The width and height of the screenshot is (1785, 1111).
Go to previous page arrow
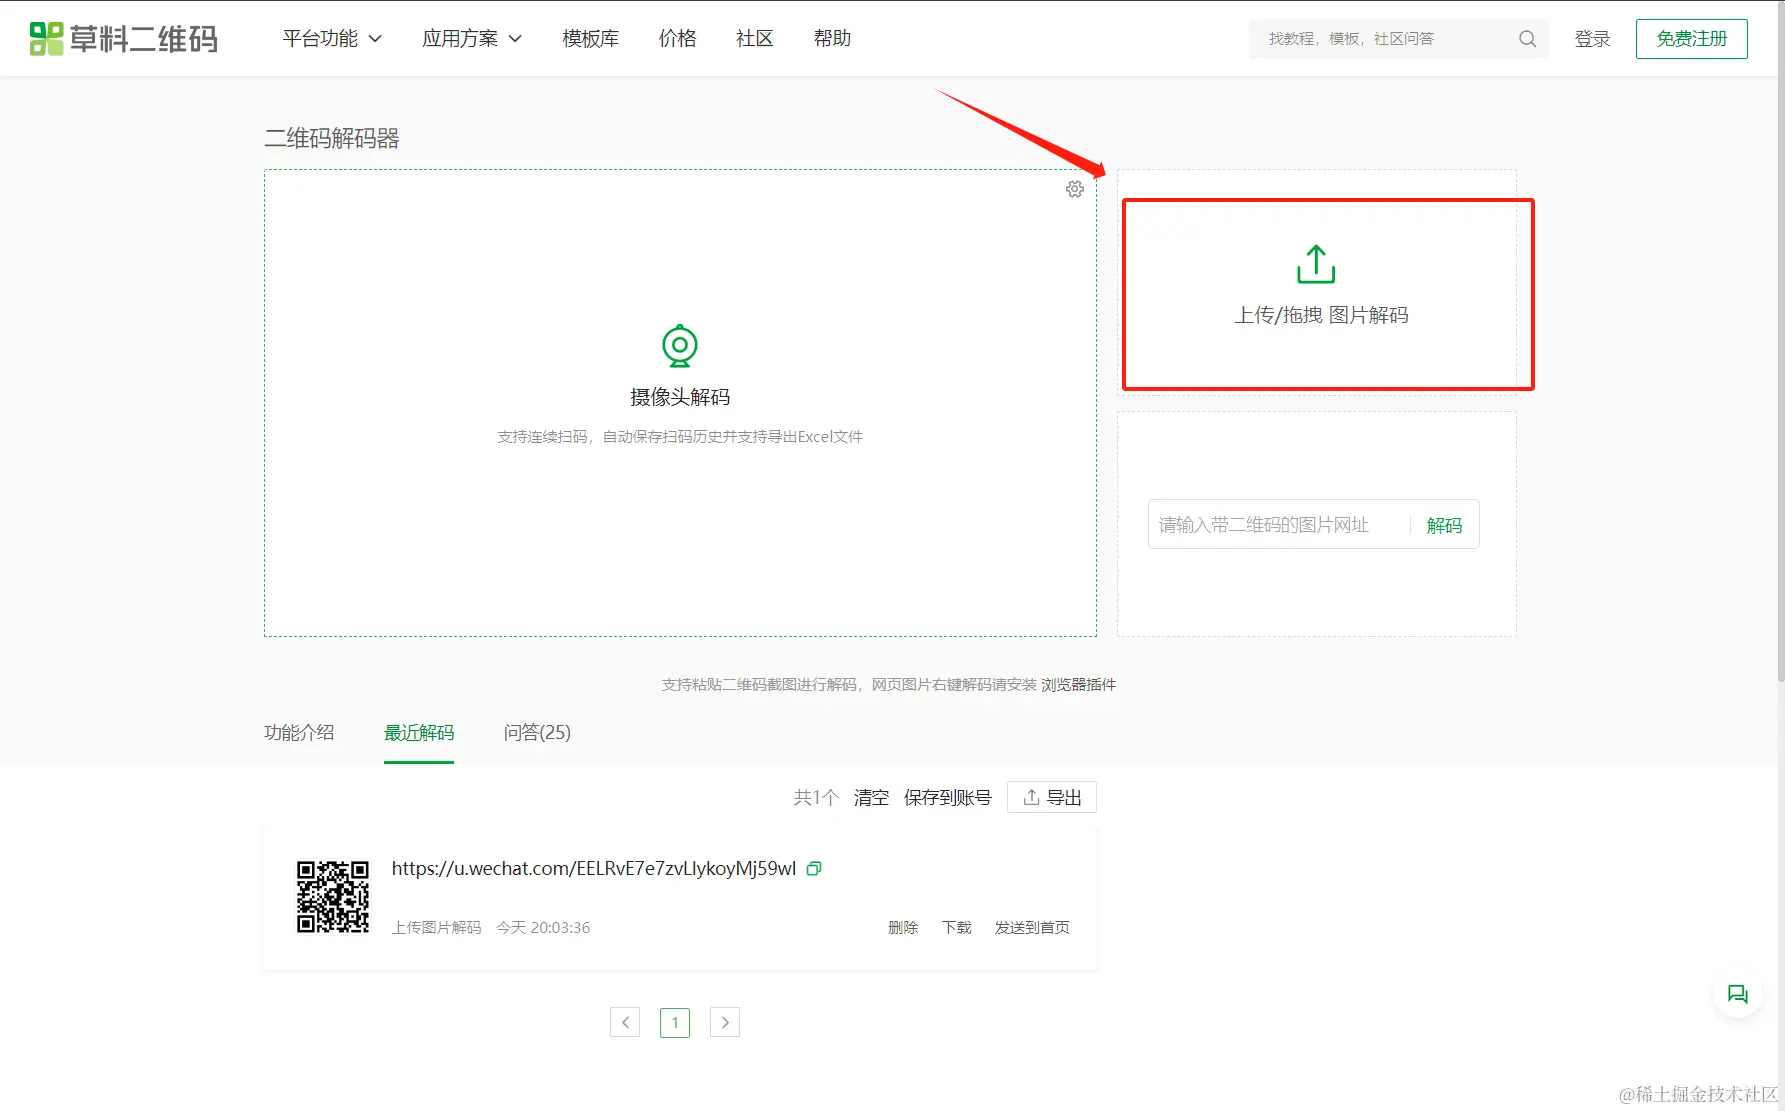click(x=625, y=1022)
